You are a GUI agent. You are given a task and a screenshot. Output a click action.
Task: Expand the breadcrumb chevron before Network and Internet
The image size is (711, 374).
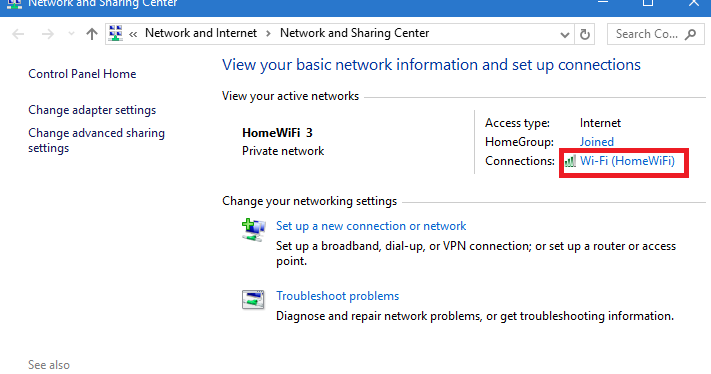point(133,34)
